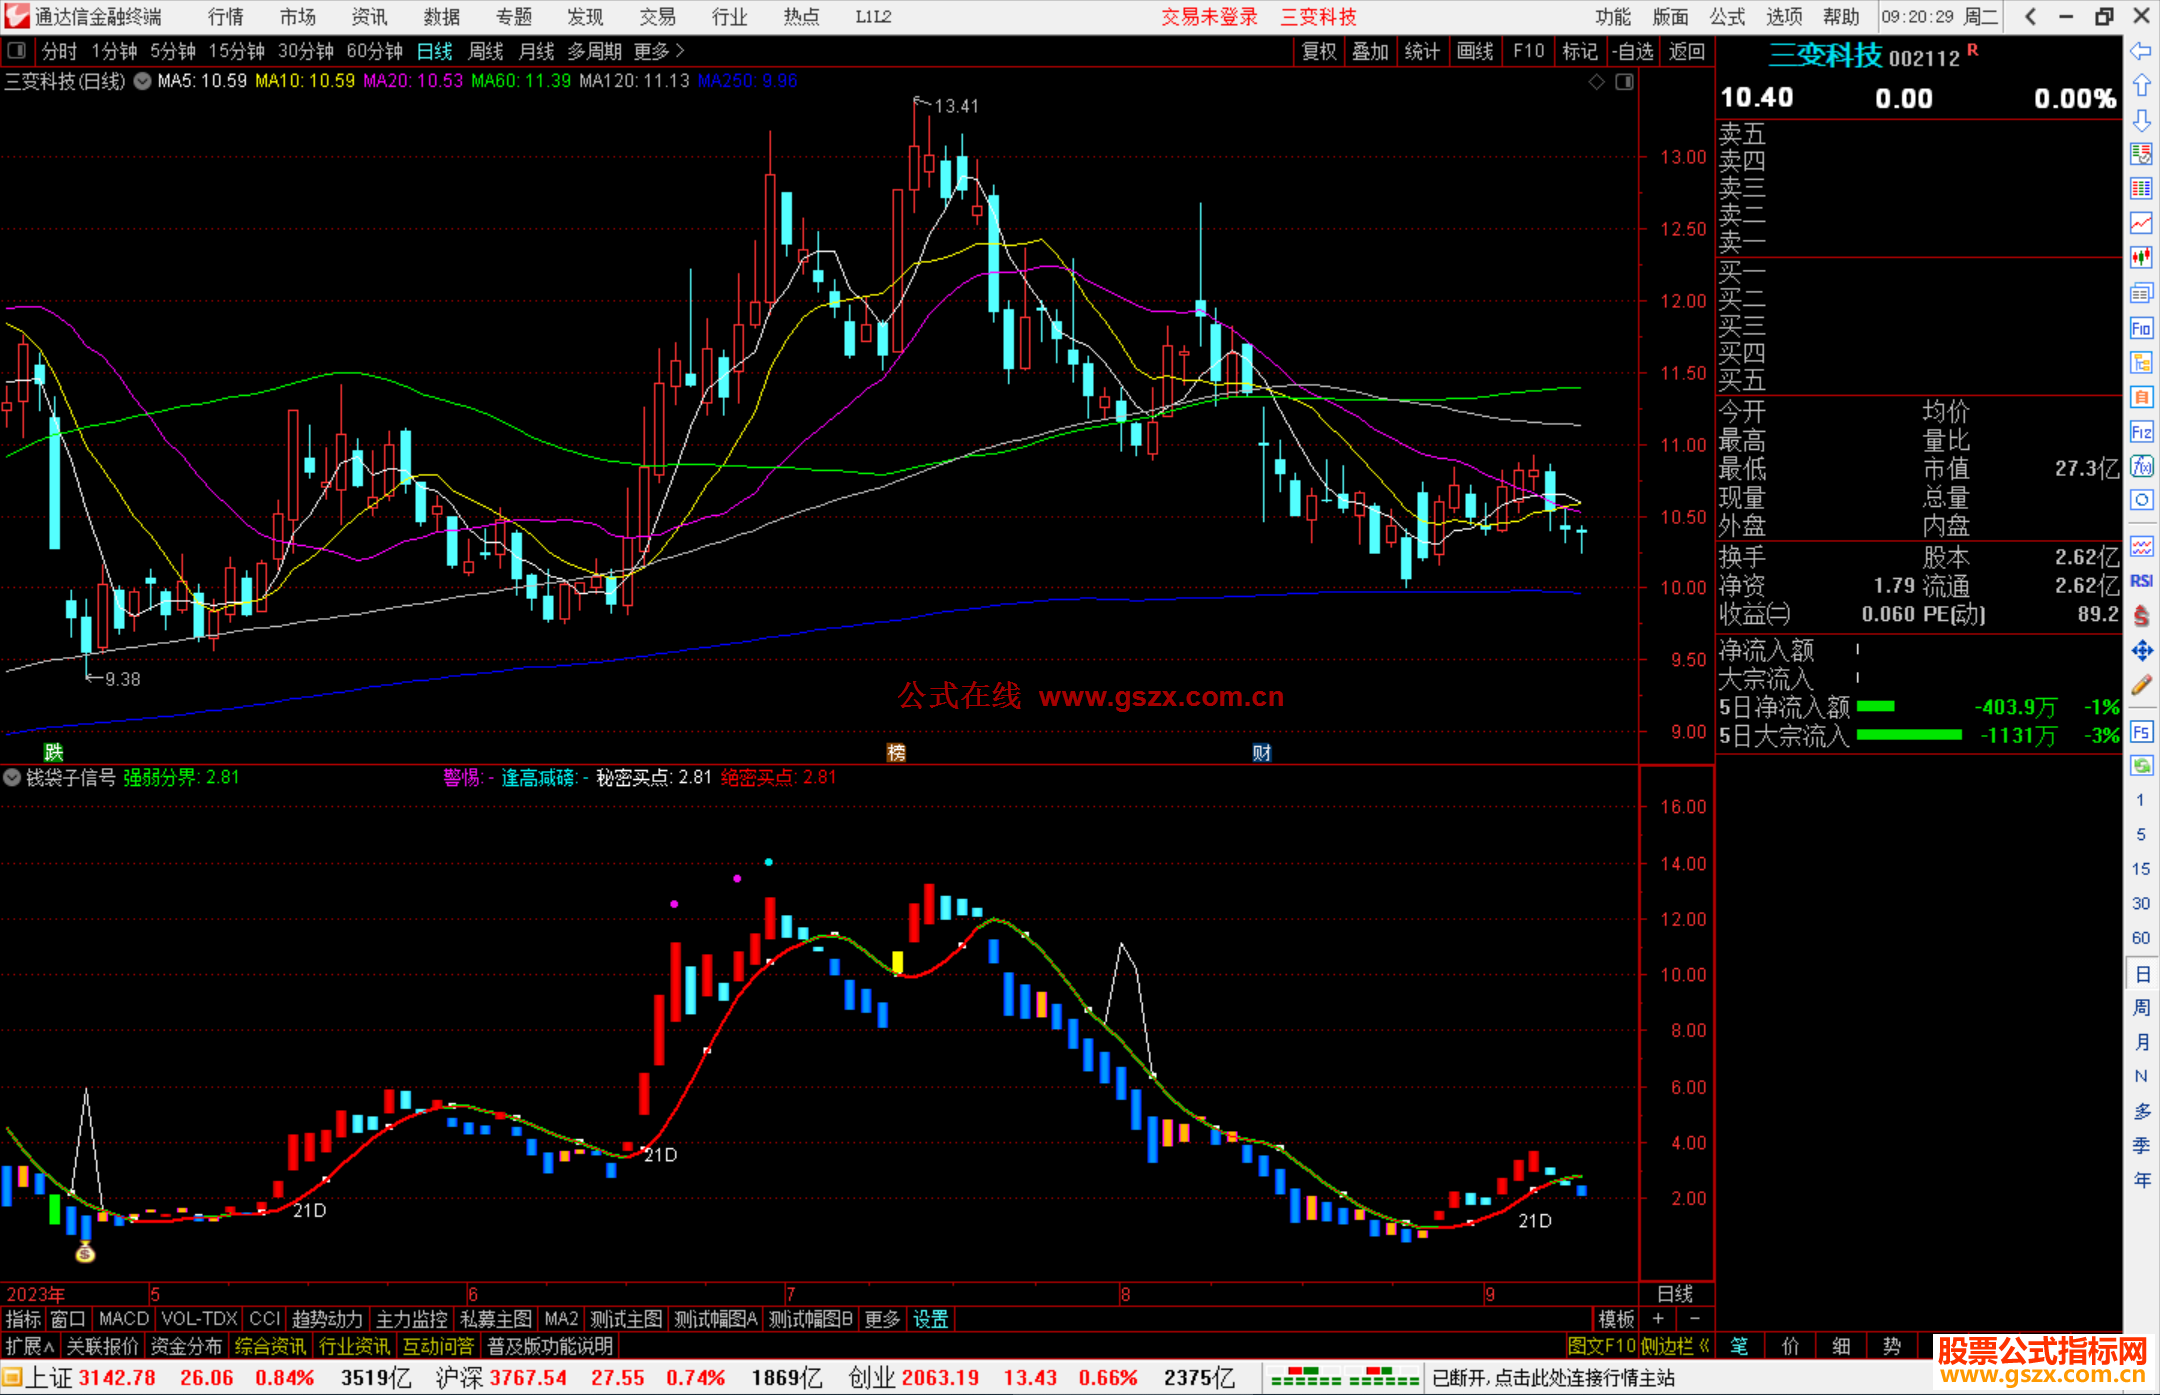2160x1395 pixels.
Task: Click the 复权 button
Action: [x=1319, y=51]
